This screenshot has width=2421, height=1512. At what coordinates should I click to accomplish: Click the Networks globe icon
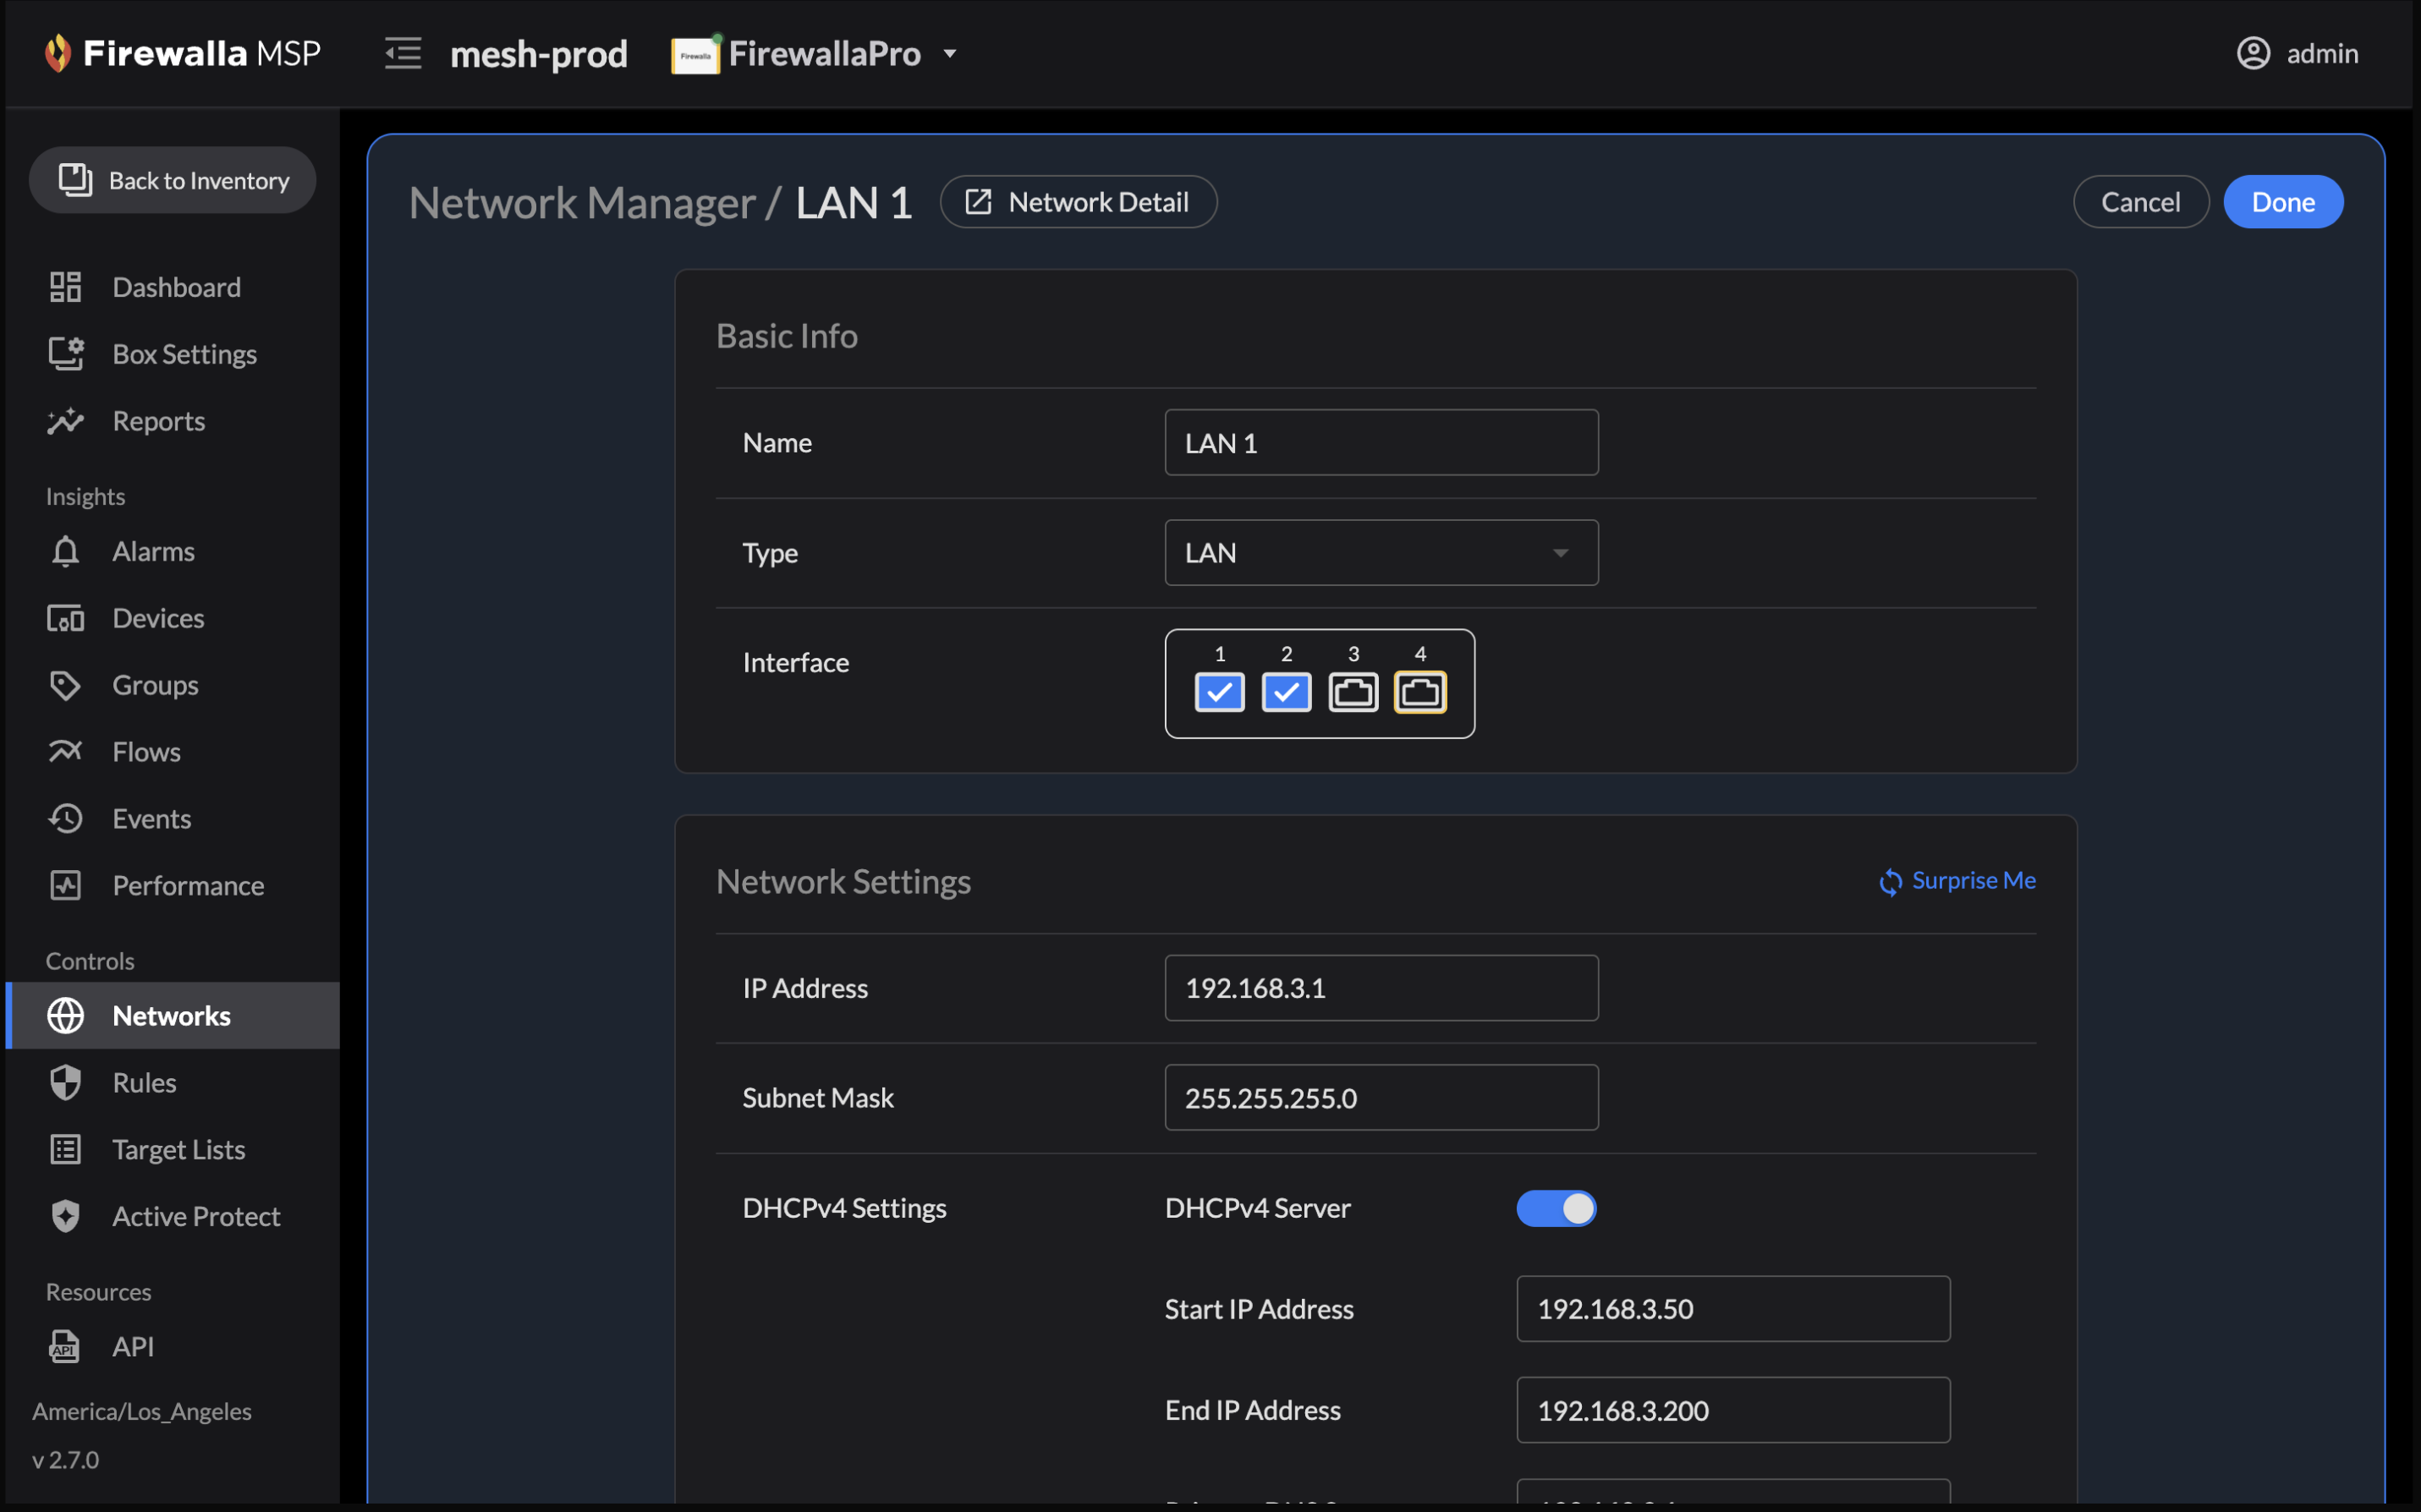pos(66,1016)
